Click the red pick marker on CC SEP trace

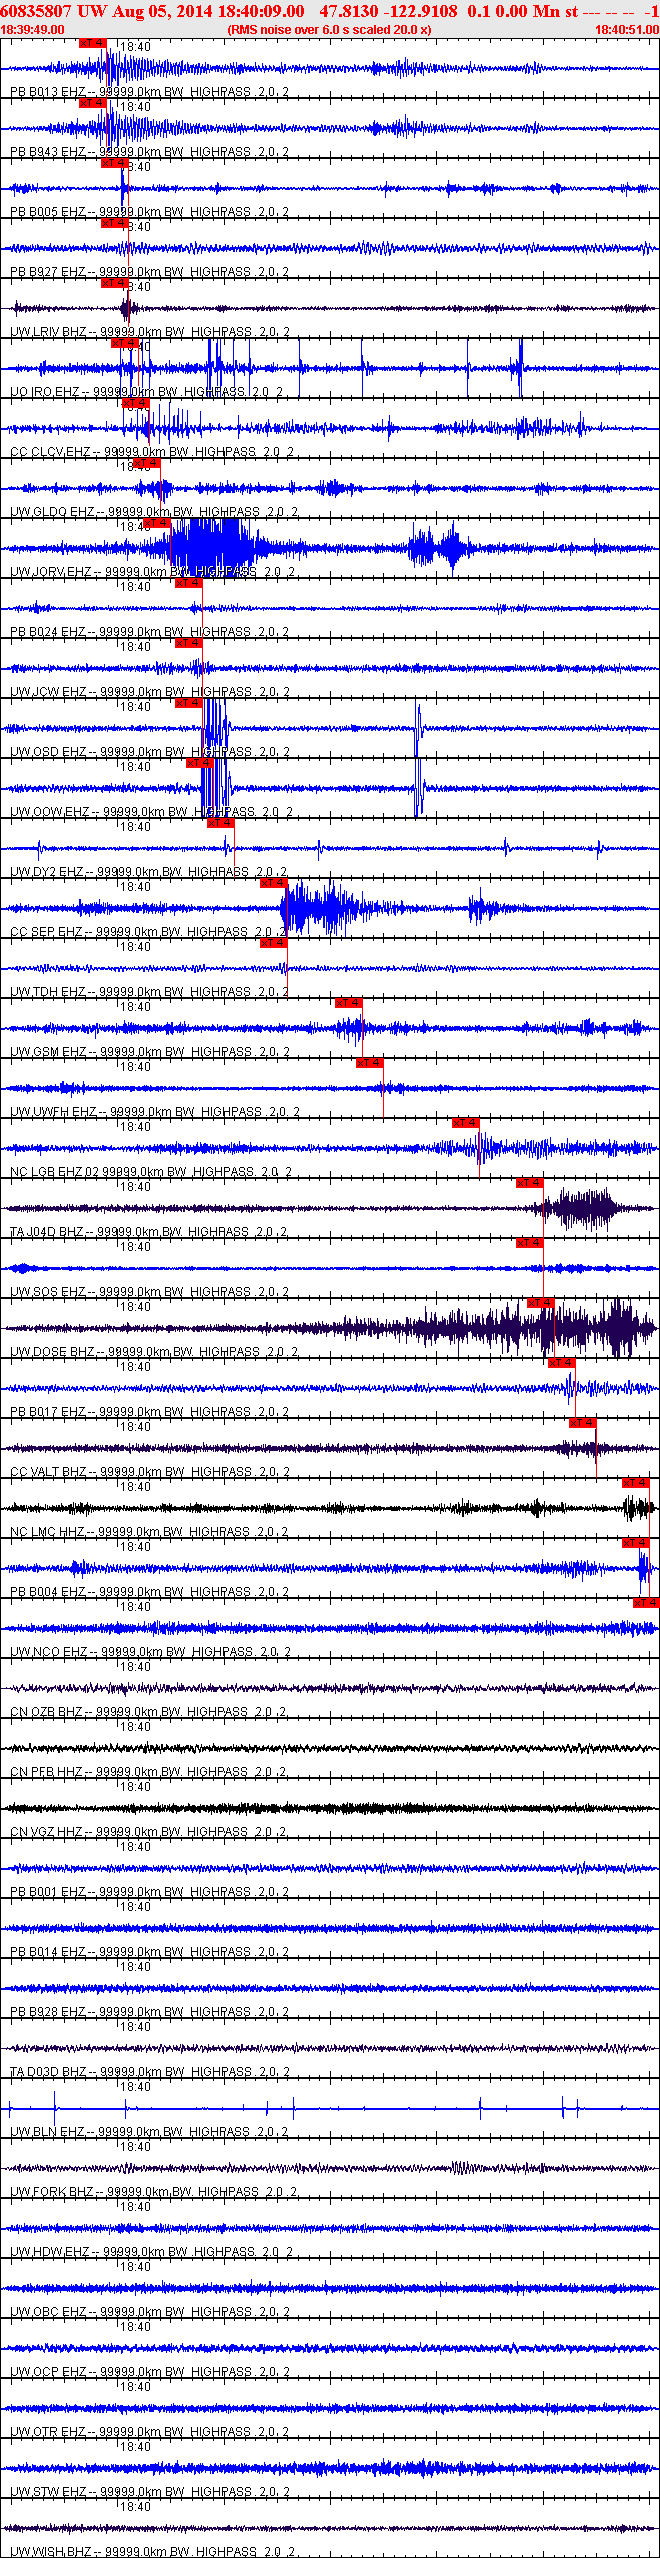tap(273, 883)
